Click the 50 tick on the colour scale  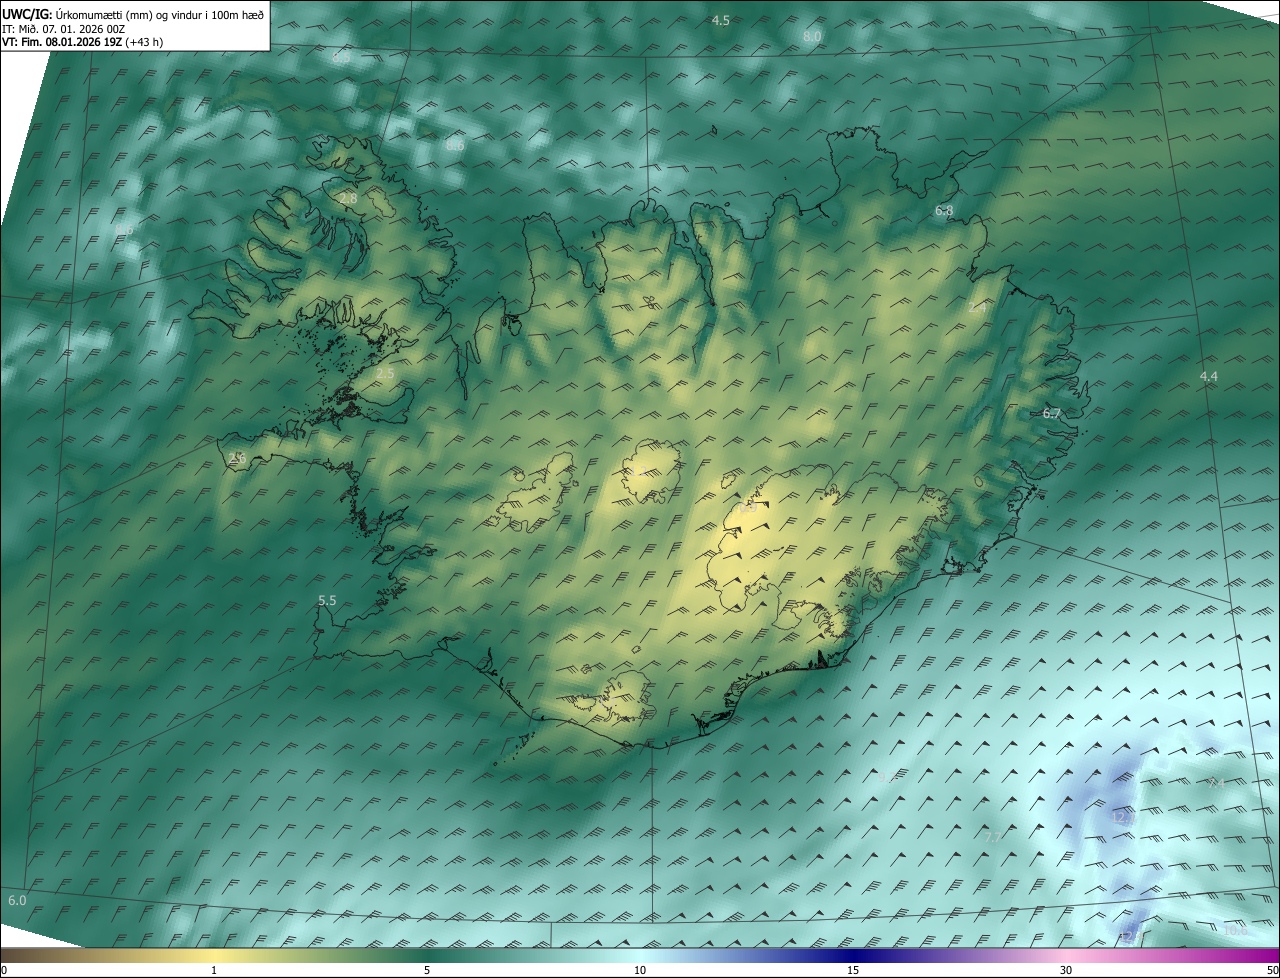pyautogui.click(x=1272, y=970)
